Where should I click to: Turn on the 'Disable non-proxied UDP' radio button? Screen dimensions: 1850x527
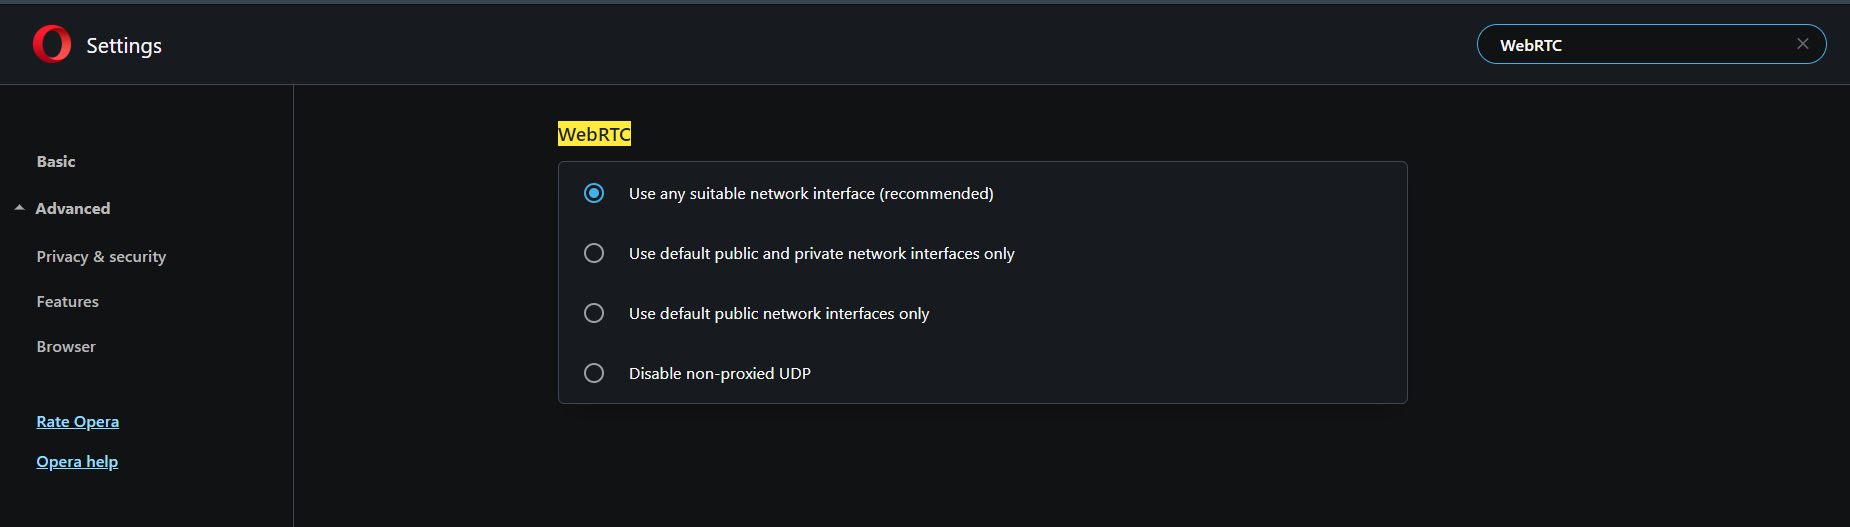594,373
